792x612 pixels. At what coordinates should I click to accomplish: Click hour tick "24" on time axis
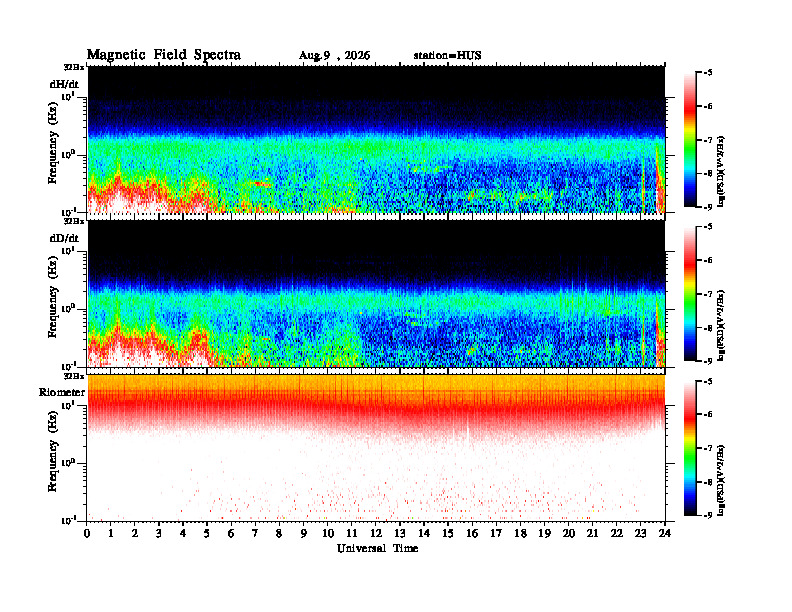[665, 534]
